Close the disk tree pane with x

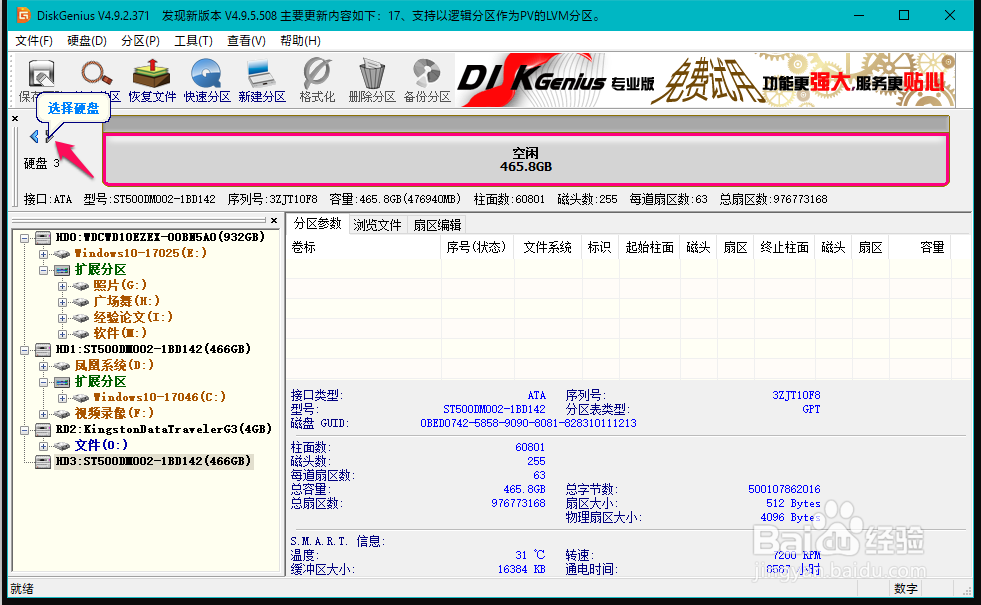point(273,220)
